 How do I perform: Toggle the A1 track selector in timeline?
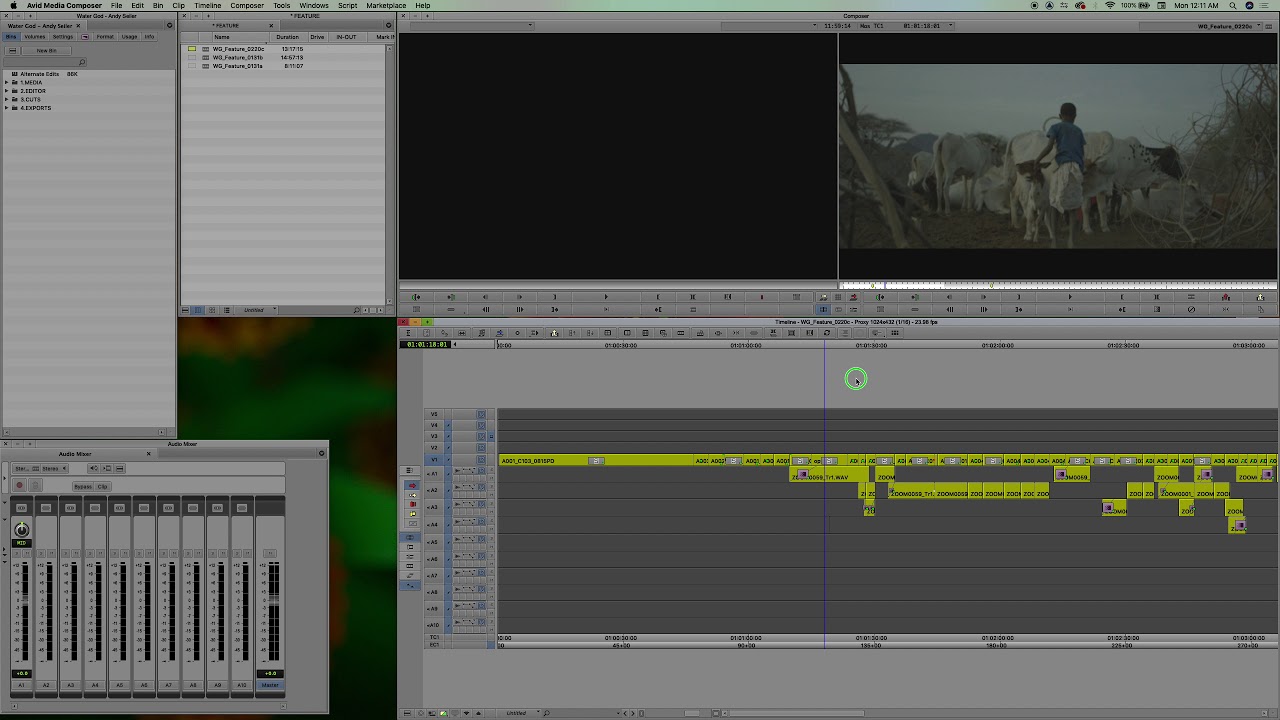point(434,473)
